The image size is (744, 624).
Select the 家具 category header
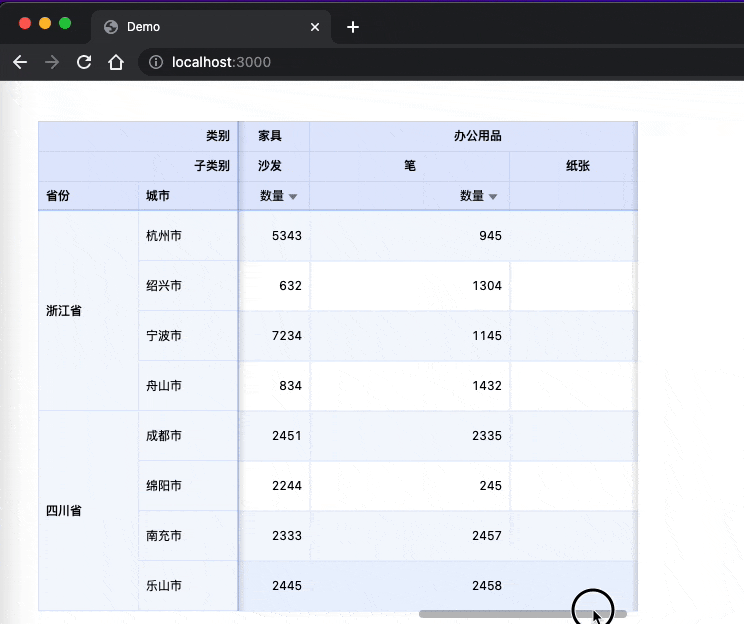pos(274,136)
